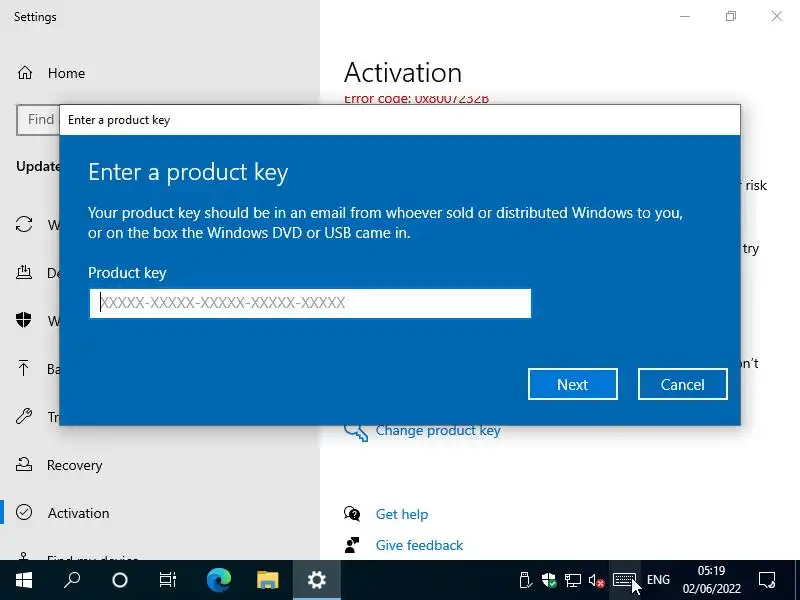The image size is (800, 600).
Task: Open Windows Security tray shield icon
Action: coord(549,580)
